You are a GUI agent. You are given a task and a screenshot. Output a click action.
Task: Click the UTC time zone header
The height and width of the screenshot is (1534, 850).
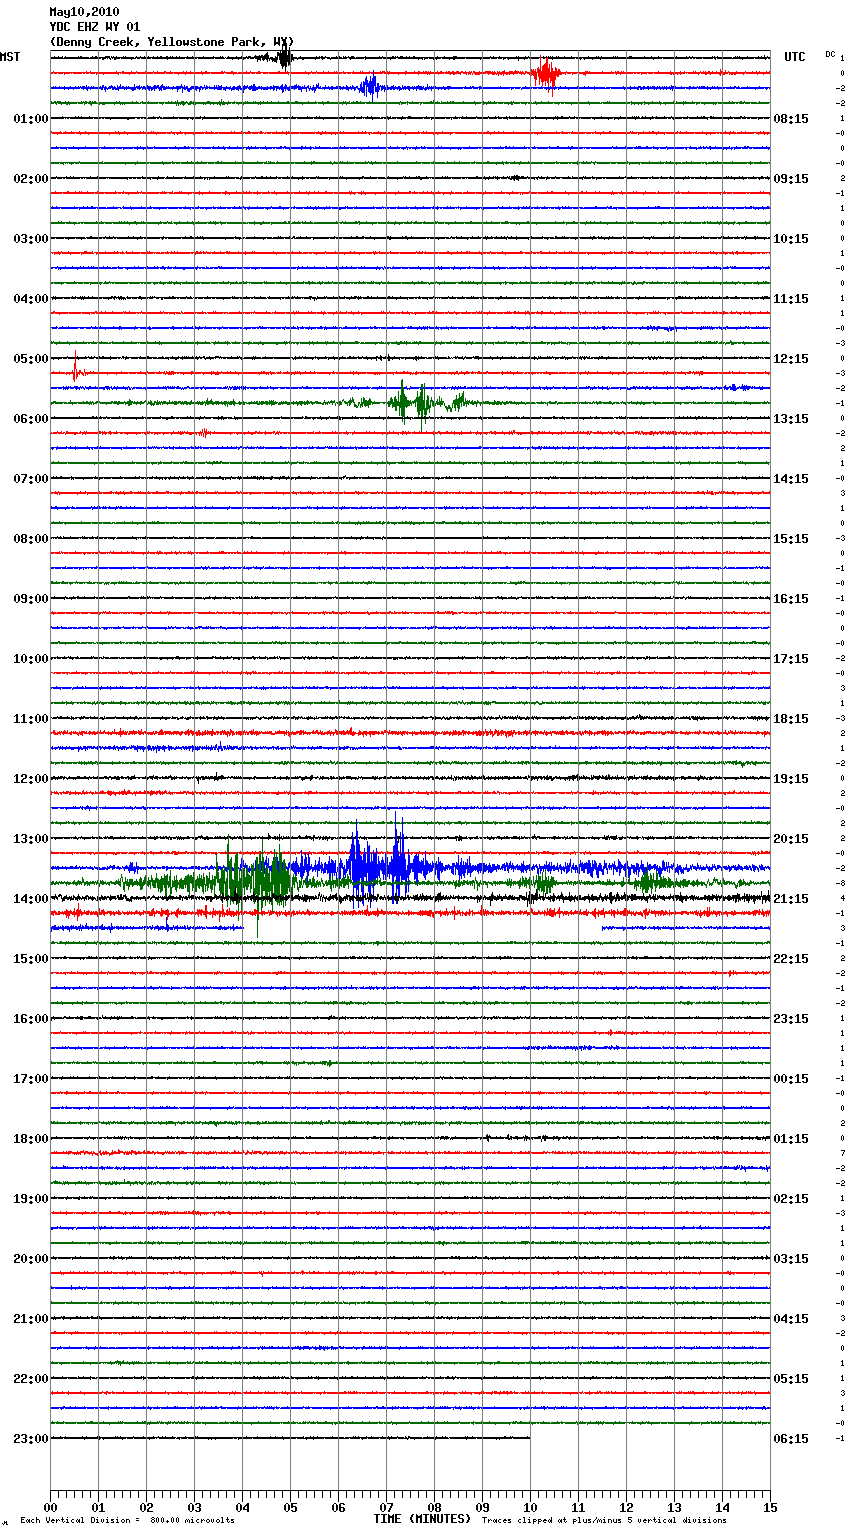click(795, 57)
